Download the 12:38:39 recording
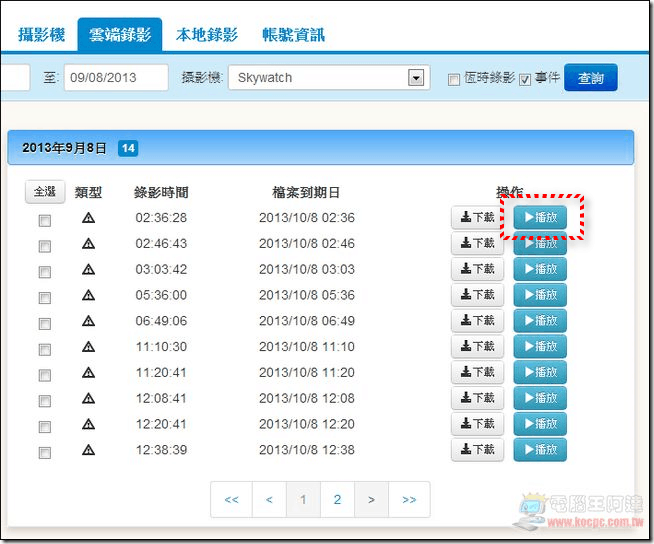The width and height of the screenshot is (654, 544). (477, 450)
